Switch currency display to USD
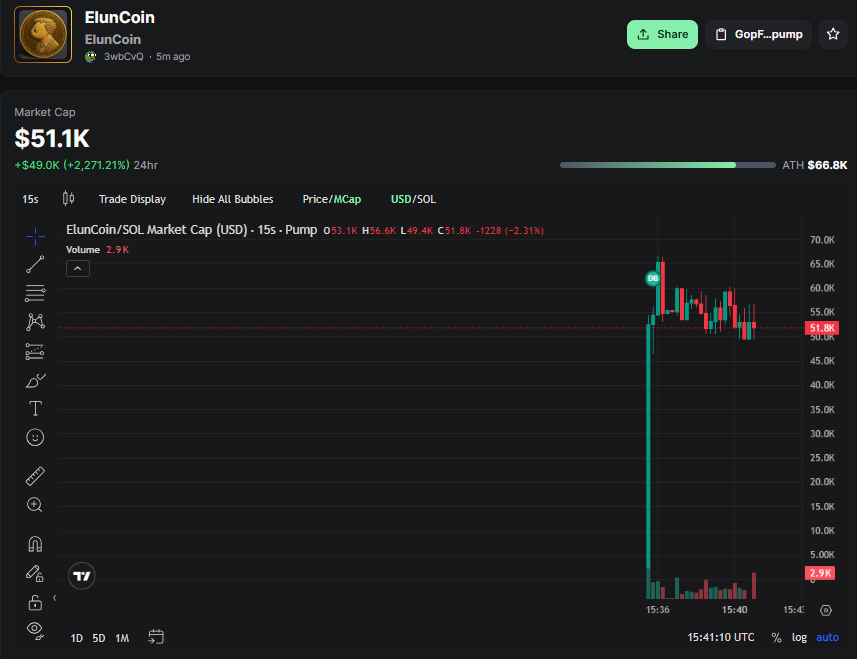The width and height of the screenshot is (857, 659). pyautogui.click(x=401, y=199)
